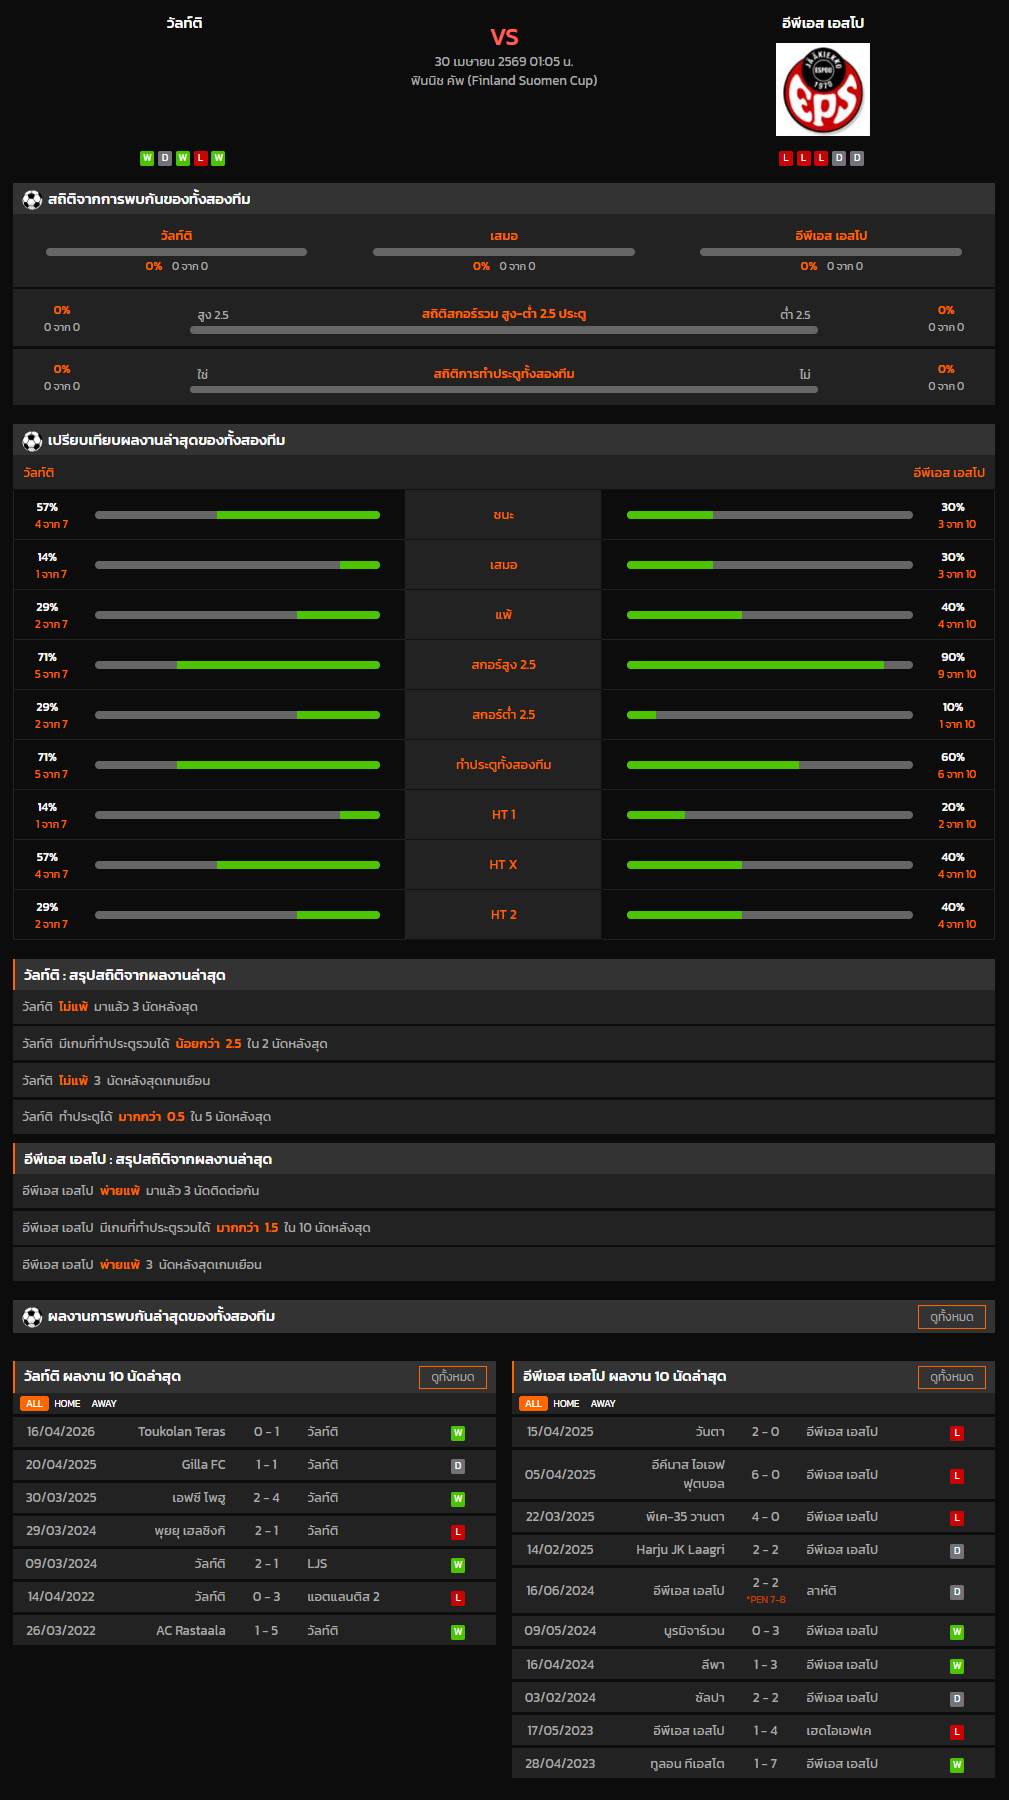Select ALL filter in left results table
1009x1800 pixels.
(x=34, y=1404)
